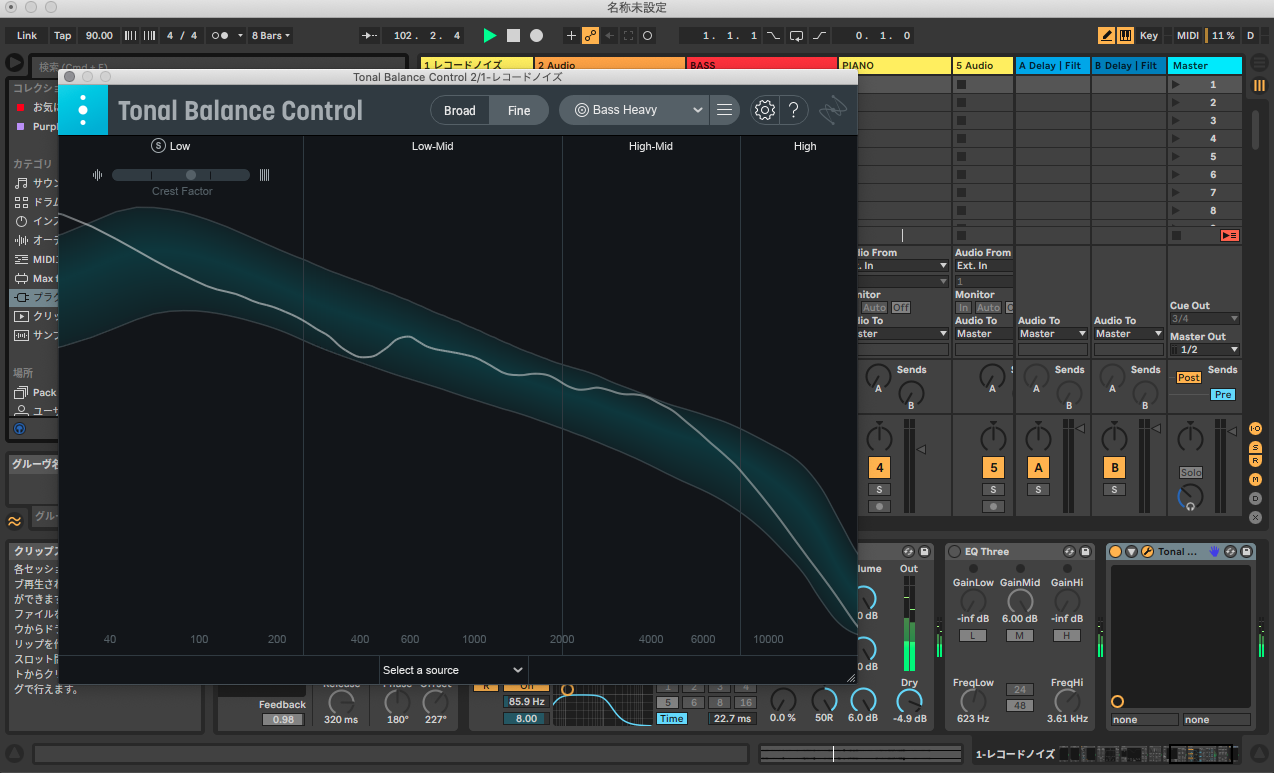Toggle Draw Mode pencil icon

pos(1106,35)
